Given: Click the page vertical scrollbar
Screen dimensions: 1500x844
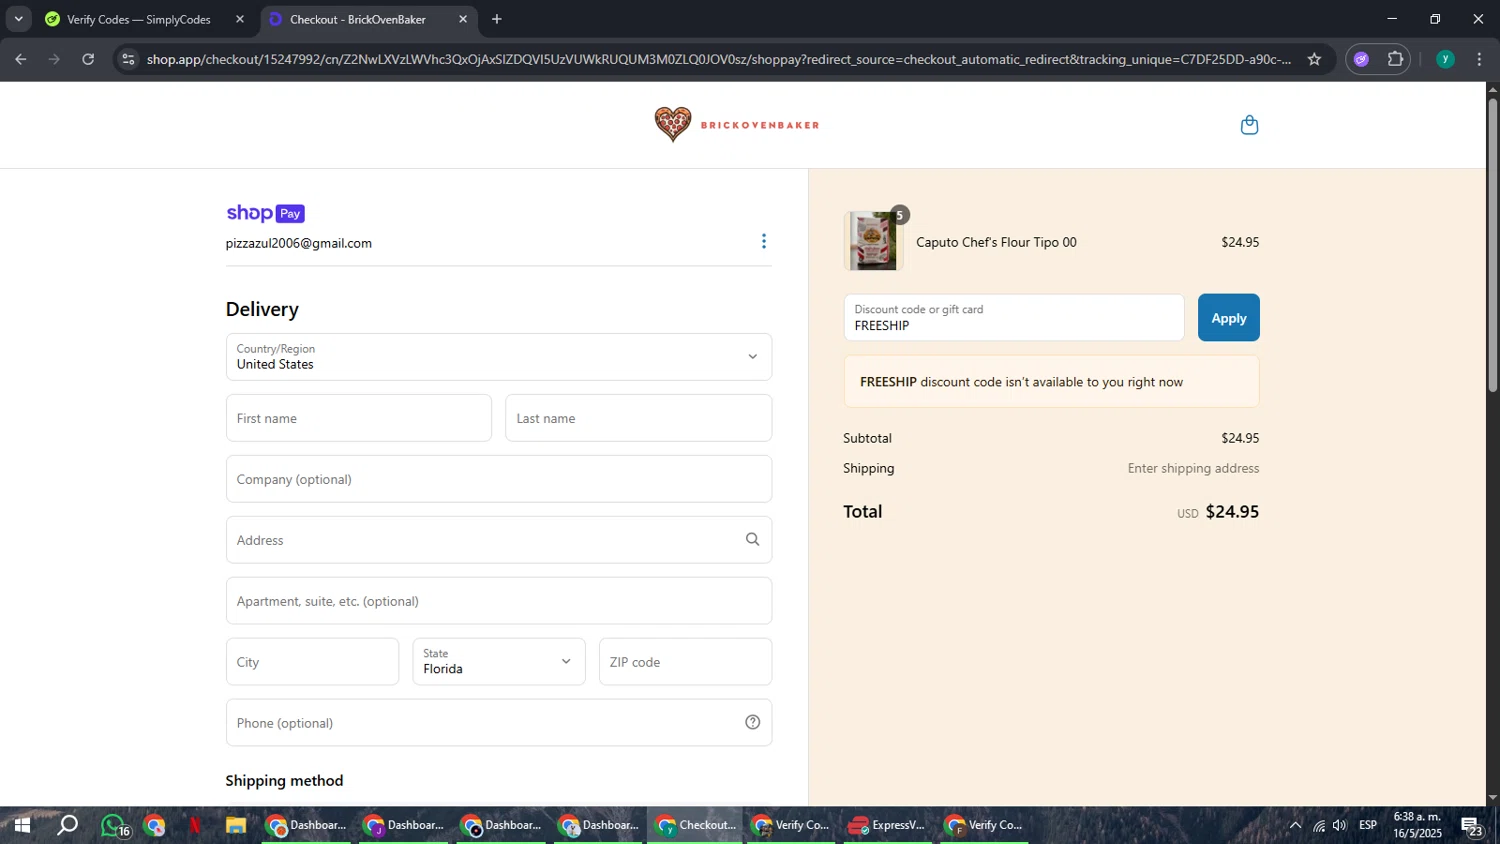Looking at the screenshot, I should click(1493, 245).
